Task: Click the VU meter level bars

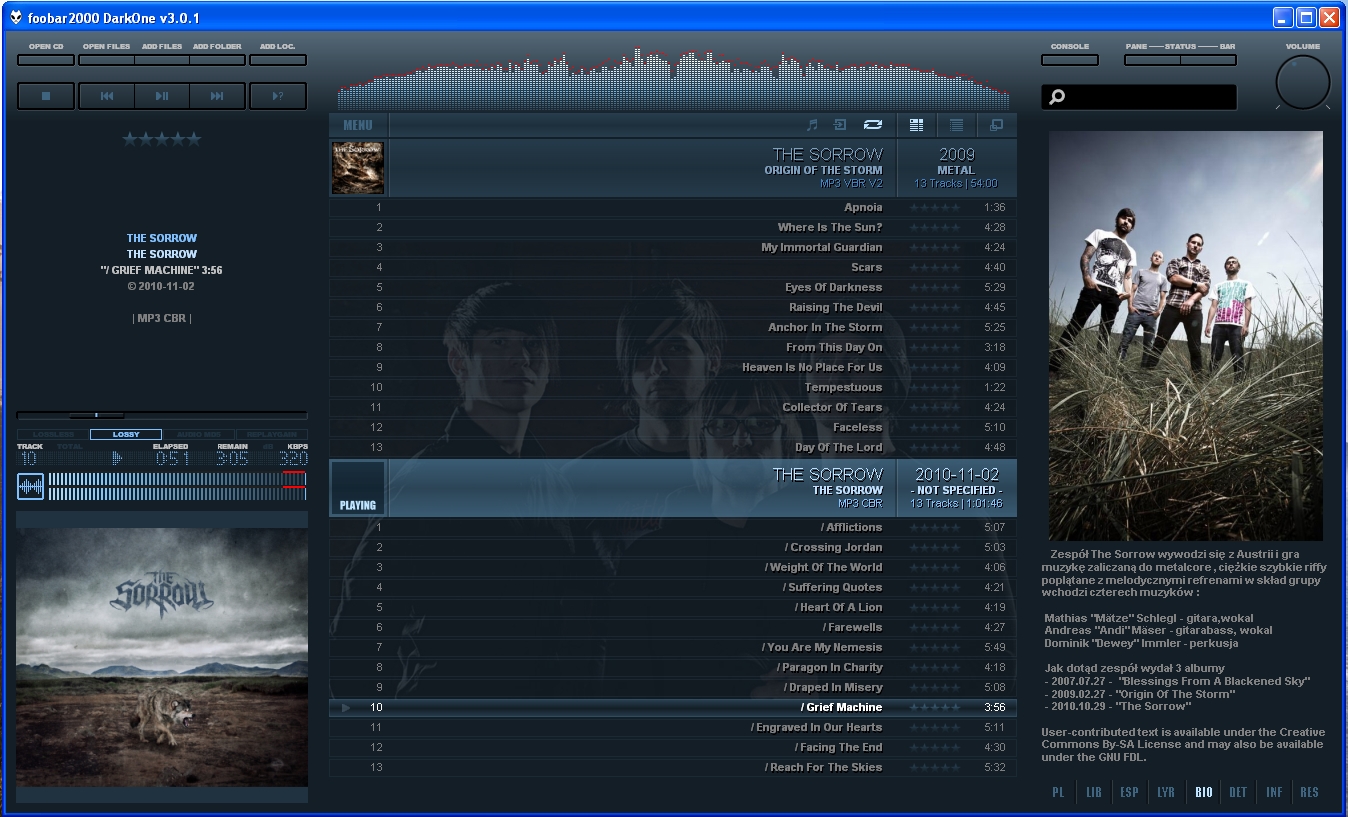Action: (x=177, y=486)
